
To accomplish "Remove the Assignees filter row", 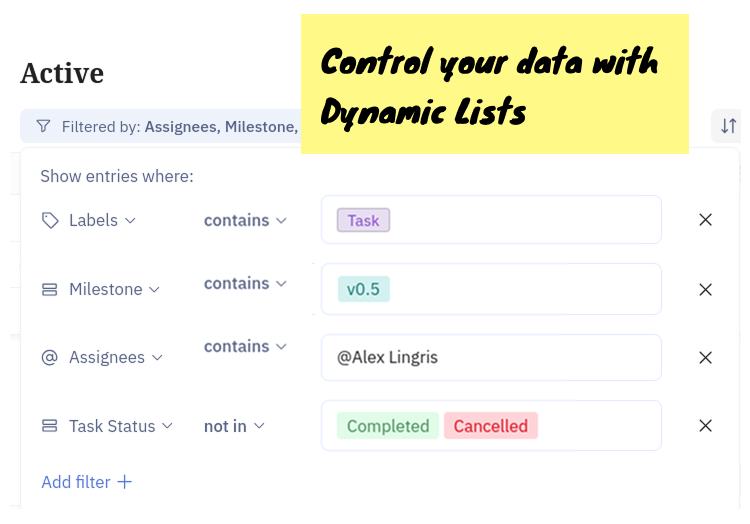I will (x=706, y=358).
